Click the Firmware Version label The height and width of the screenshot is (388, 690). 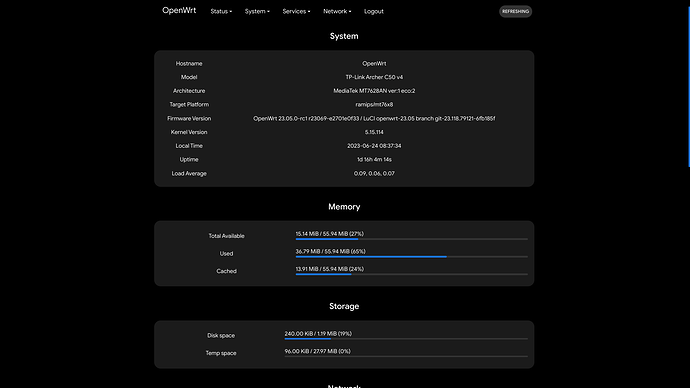tap(189, 118)
